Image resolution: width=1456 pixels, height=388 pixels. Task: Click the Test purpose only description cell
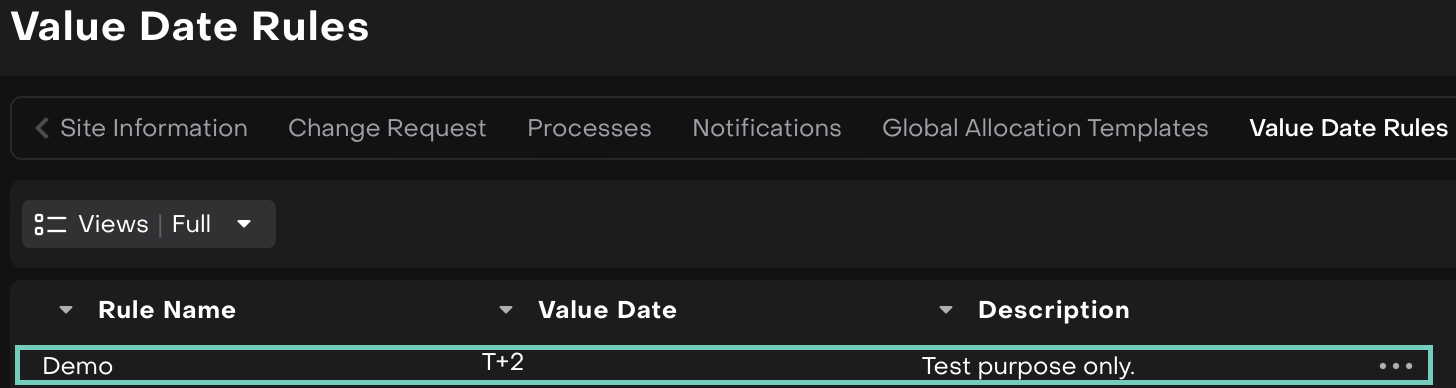coord(1028,367)
